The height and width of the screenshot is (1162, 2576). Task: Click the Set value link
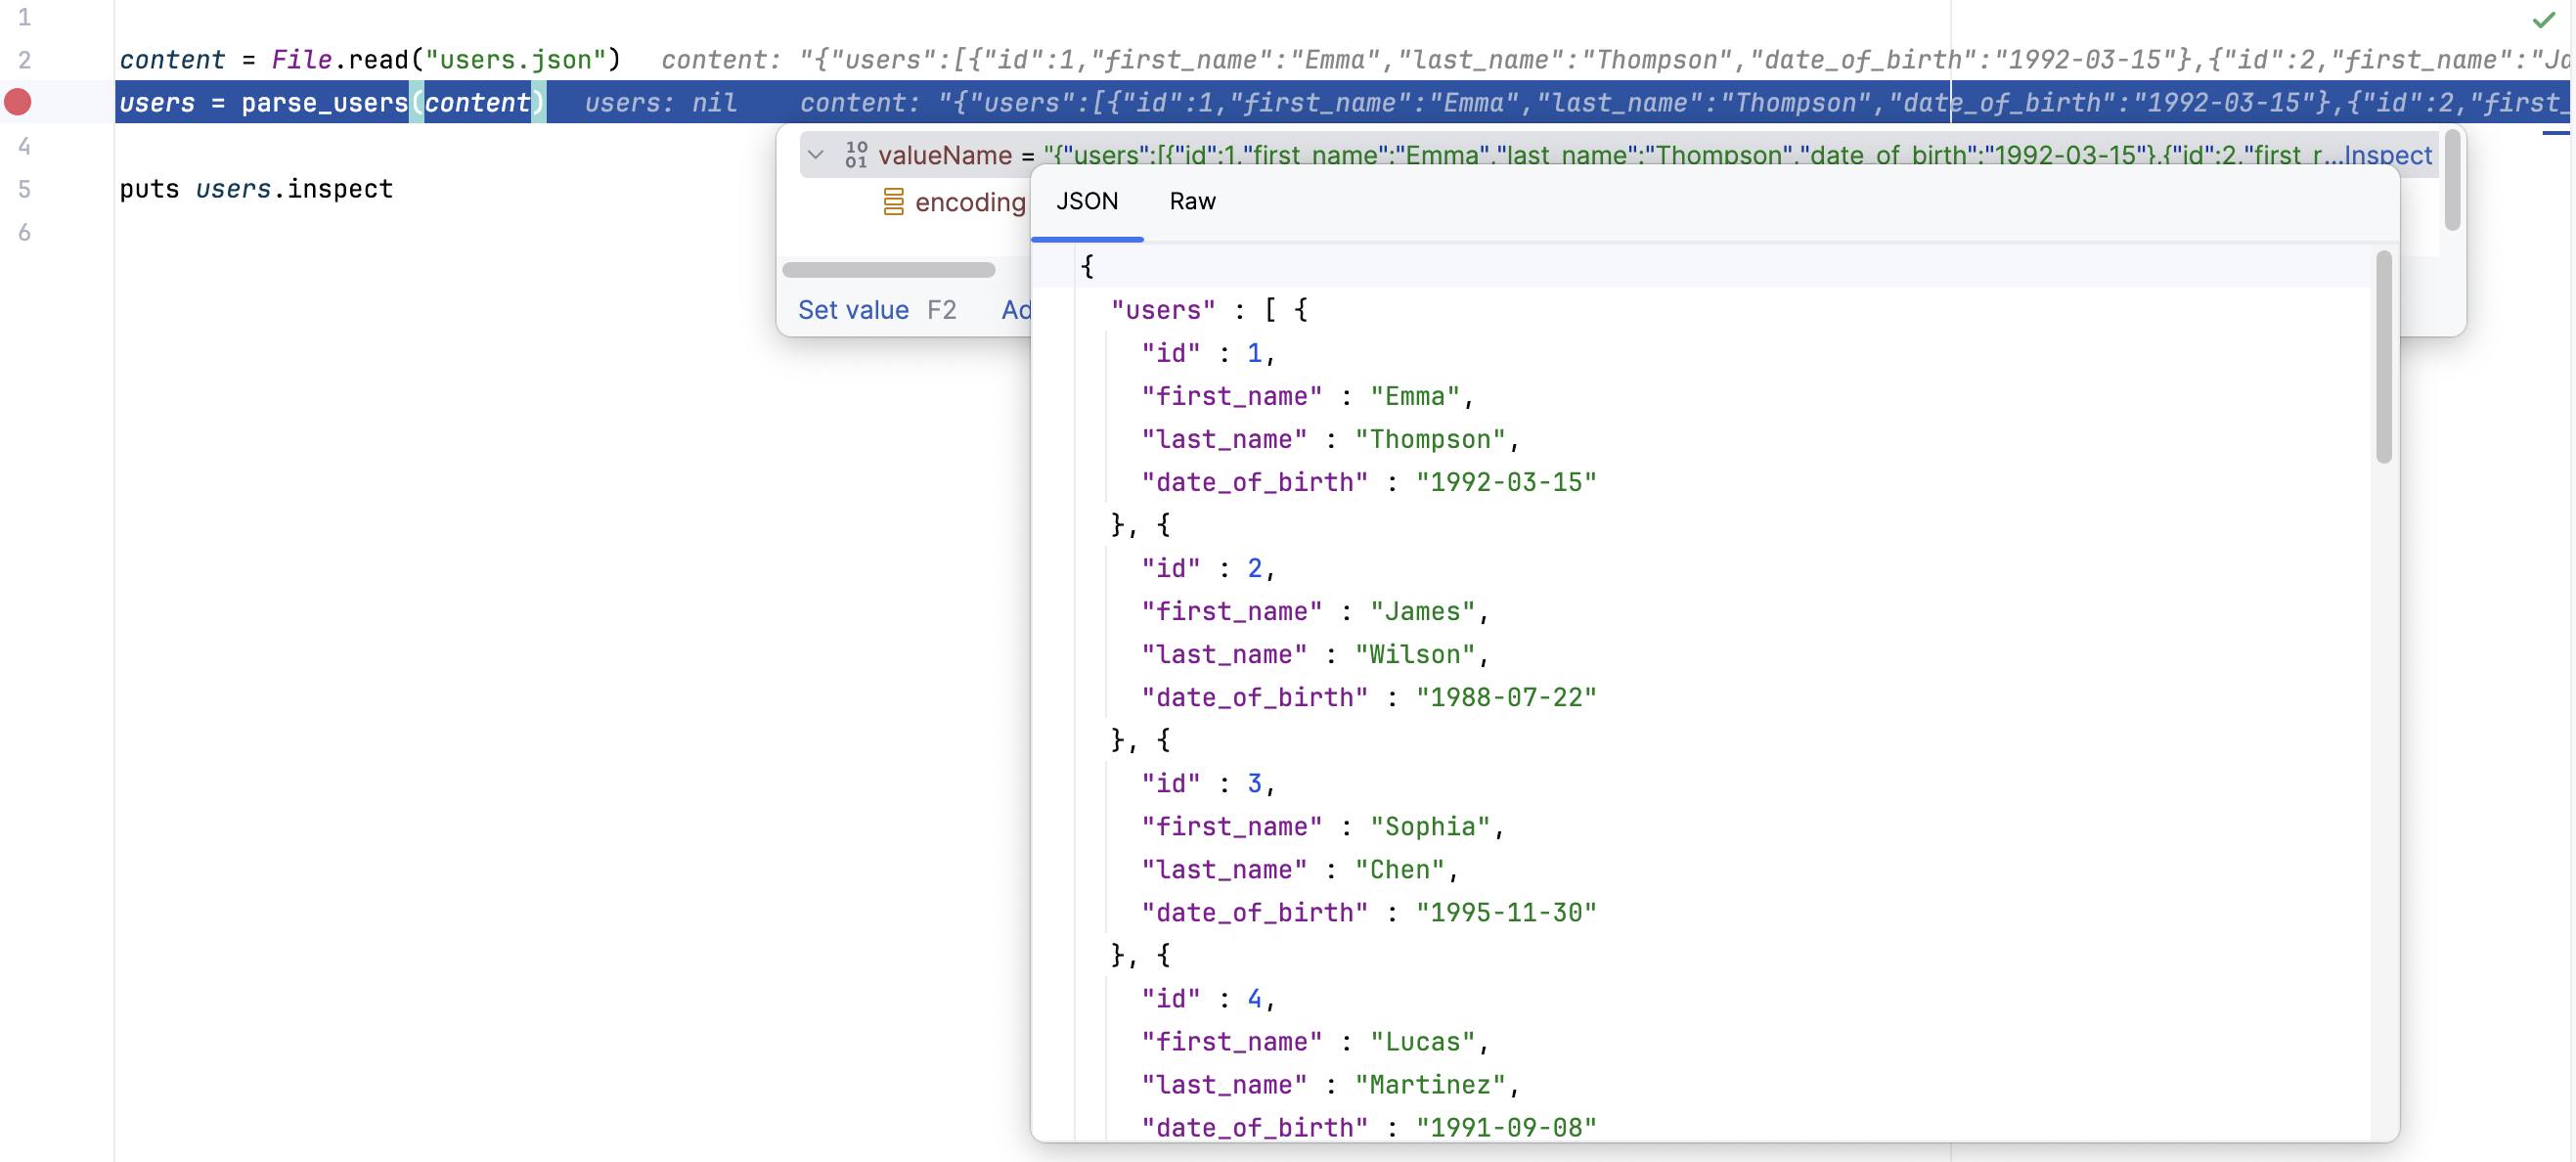click(853, 310)
